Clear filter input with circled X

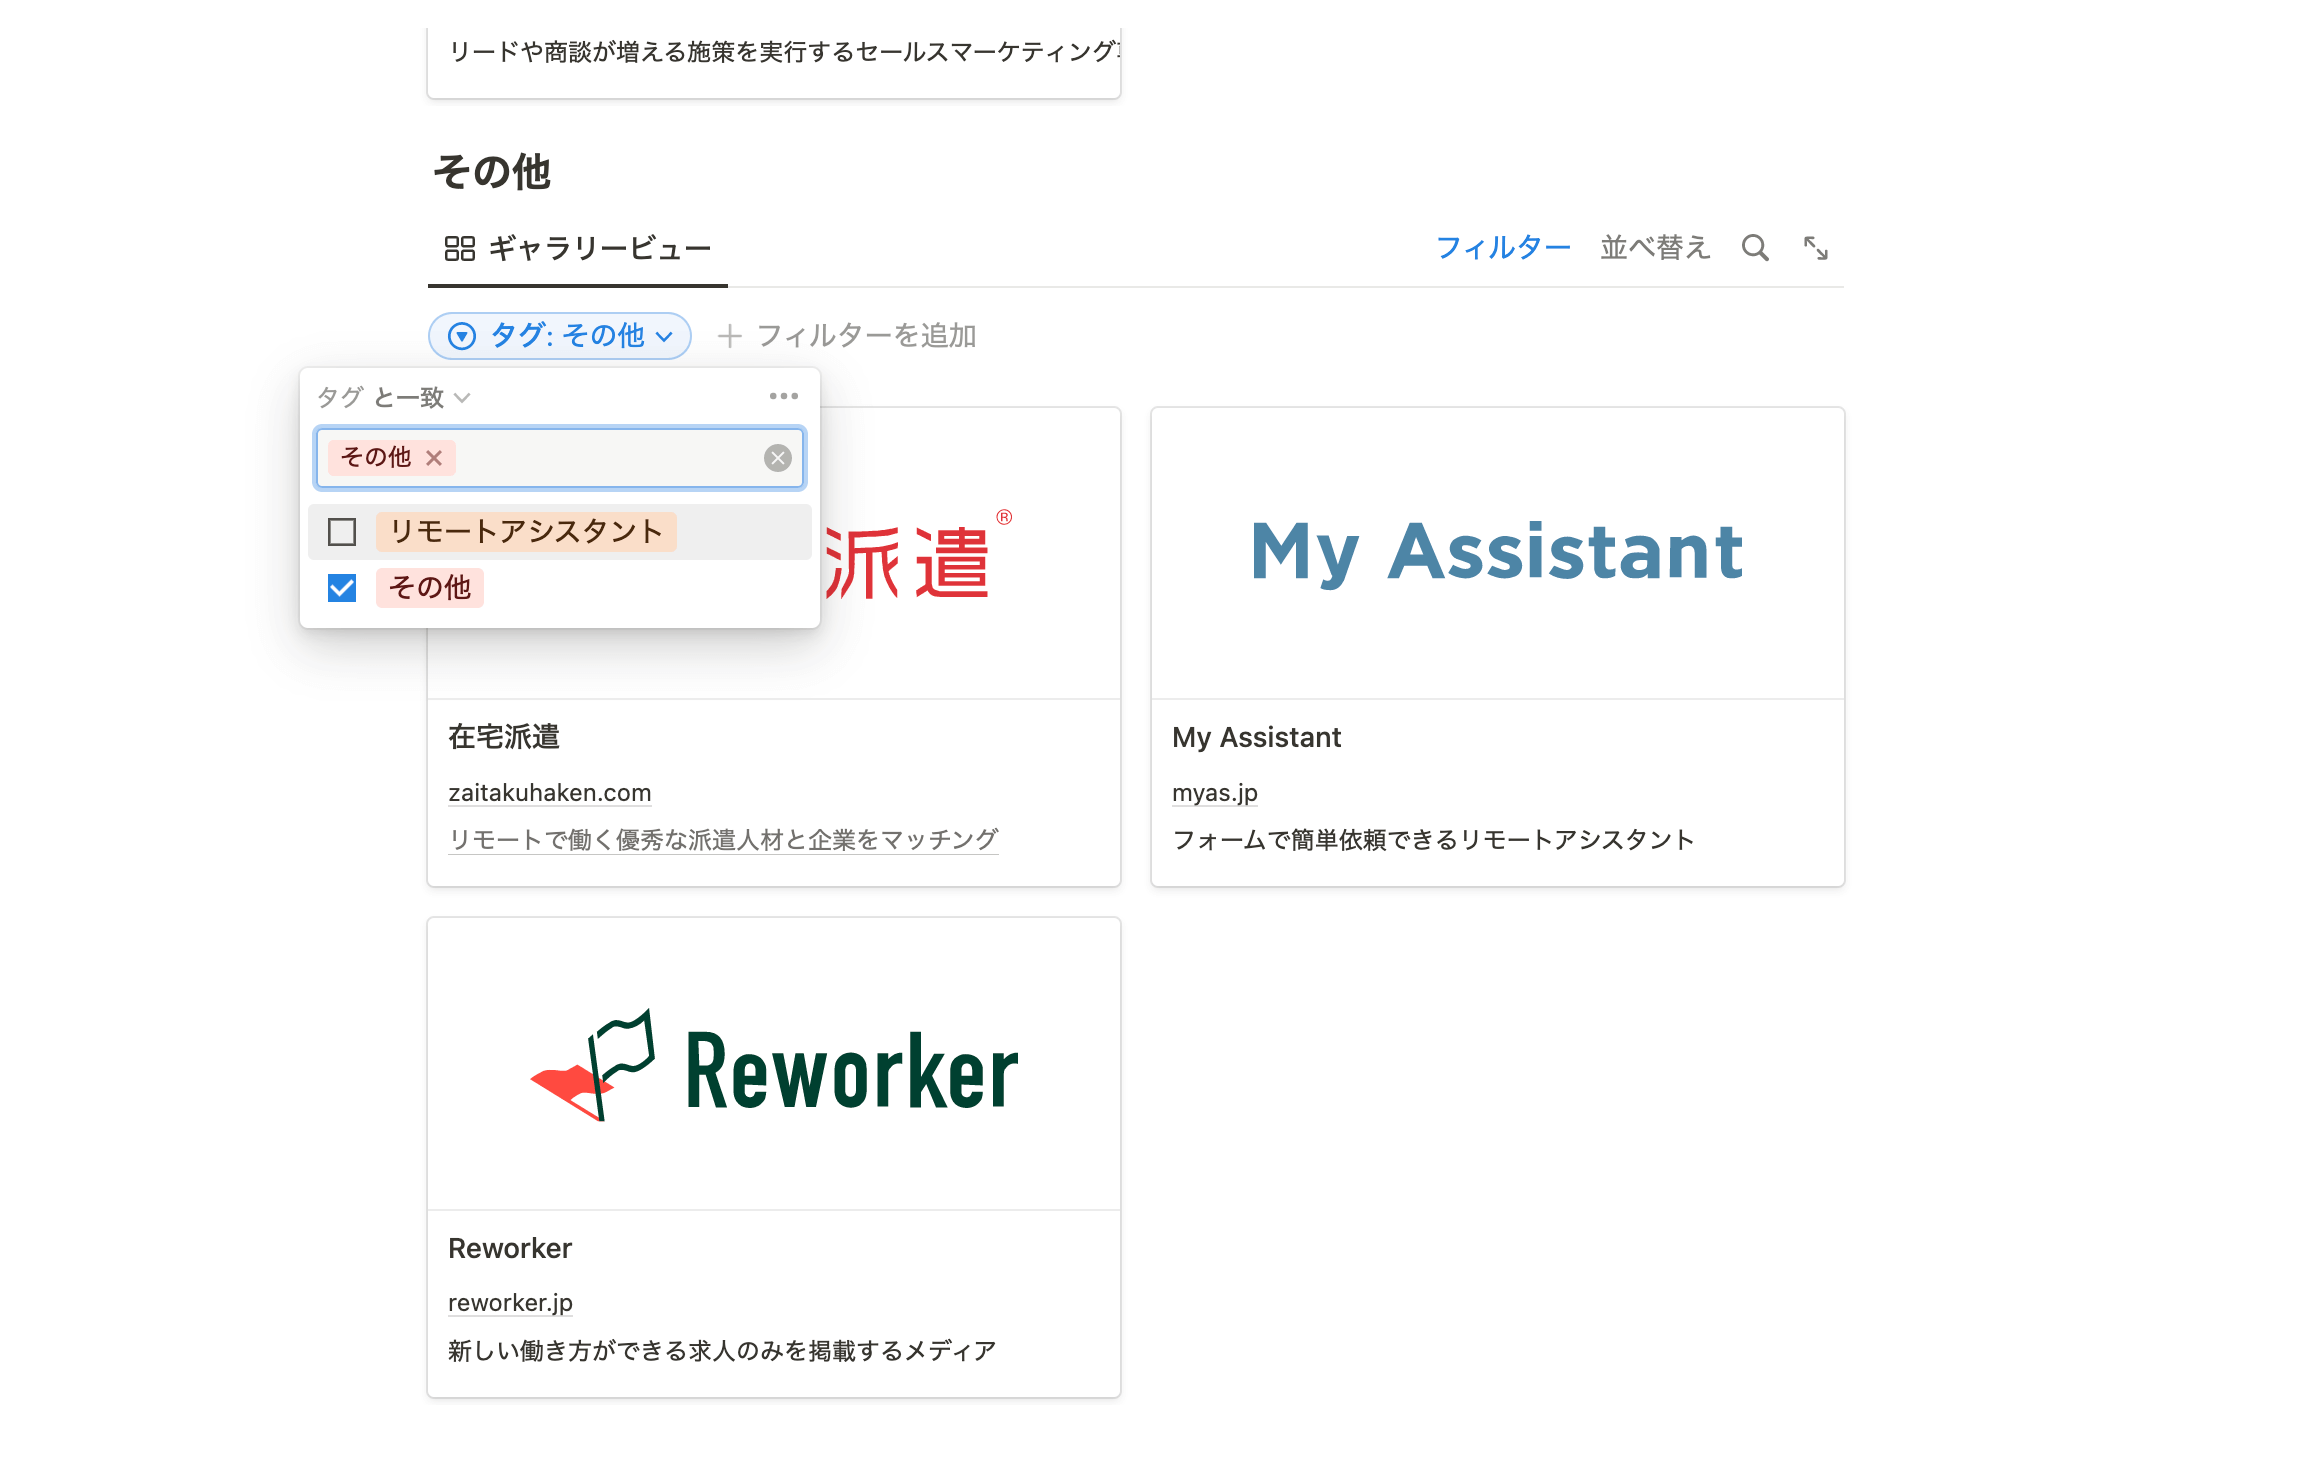point(778,458)
